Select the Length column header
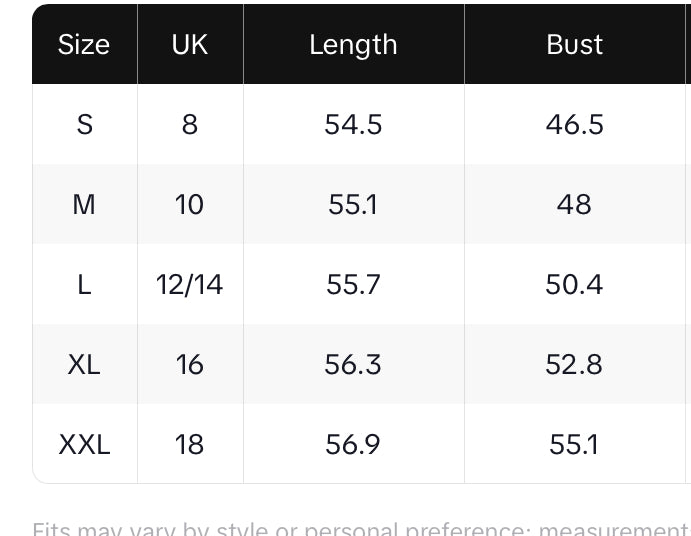The image size is (691, 536). pos(353,45)
